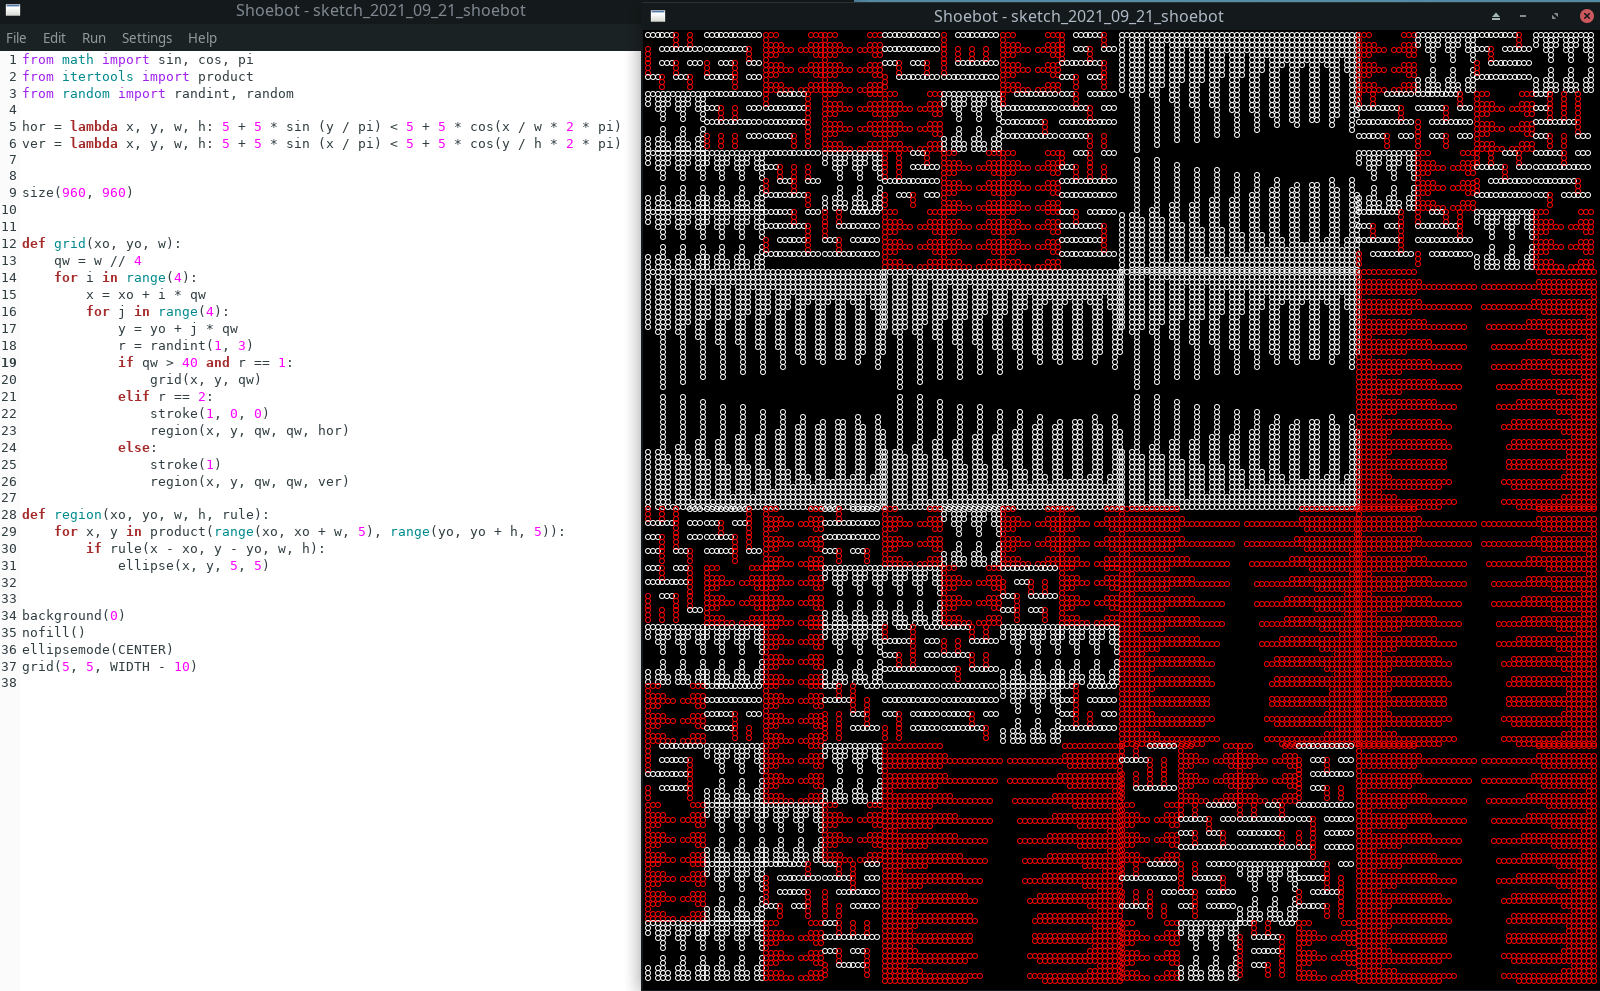The width and height of the screenshot is (1600, 991).
Task: Minimize the Shoebot output window
Action: coord(1523,16)
